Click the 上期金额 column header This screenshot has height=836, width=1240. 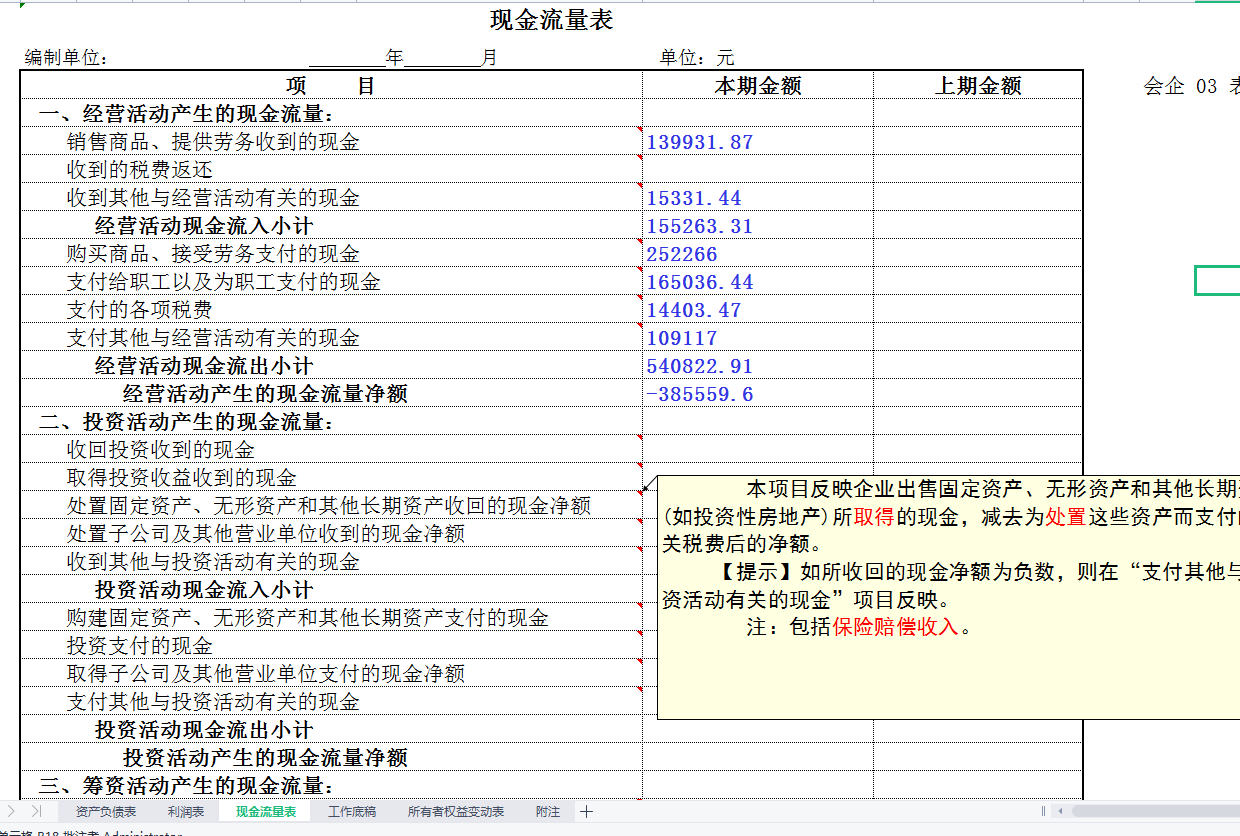pyautogui.click(x=978, y=86)
